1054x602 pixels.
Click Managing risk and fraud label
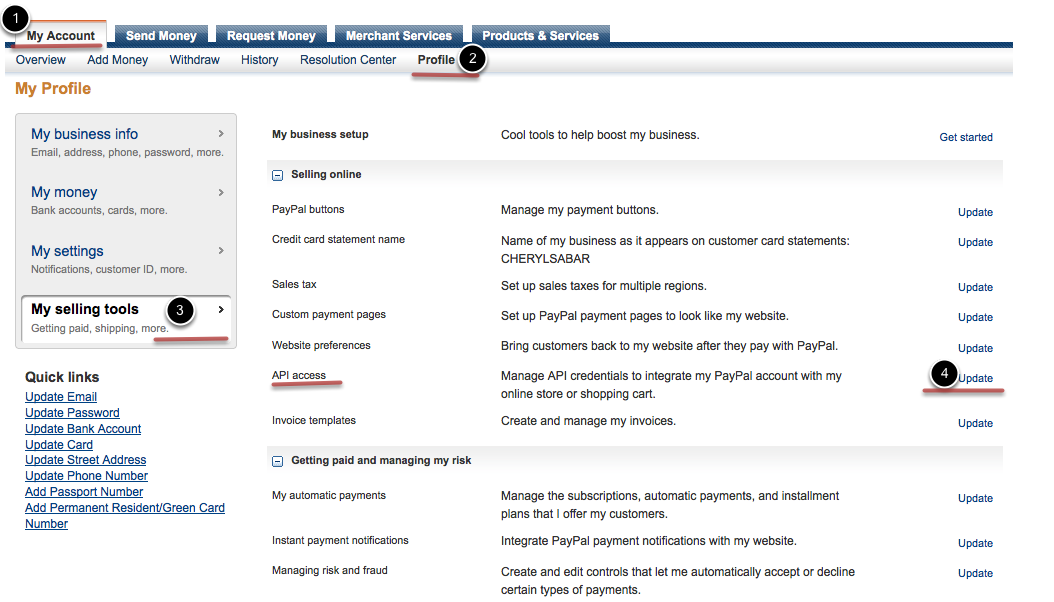(329, 570)
